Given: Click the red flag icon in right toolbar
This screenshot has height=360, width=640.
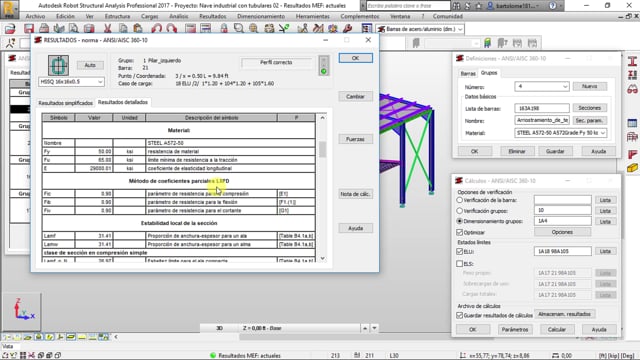Looking at the screenshot, I should tap(632, 154).
